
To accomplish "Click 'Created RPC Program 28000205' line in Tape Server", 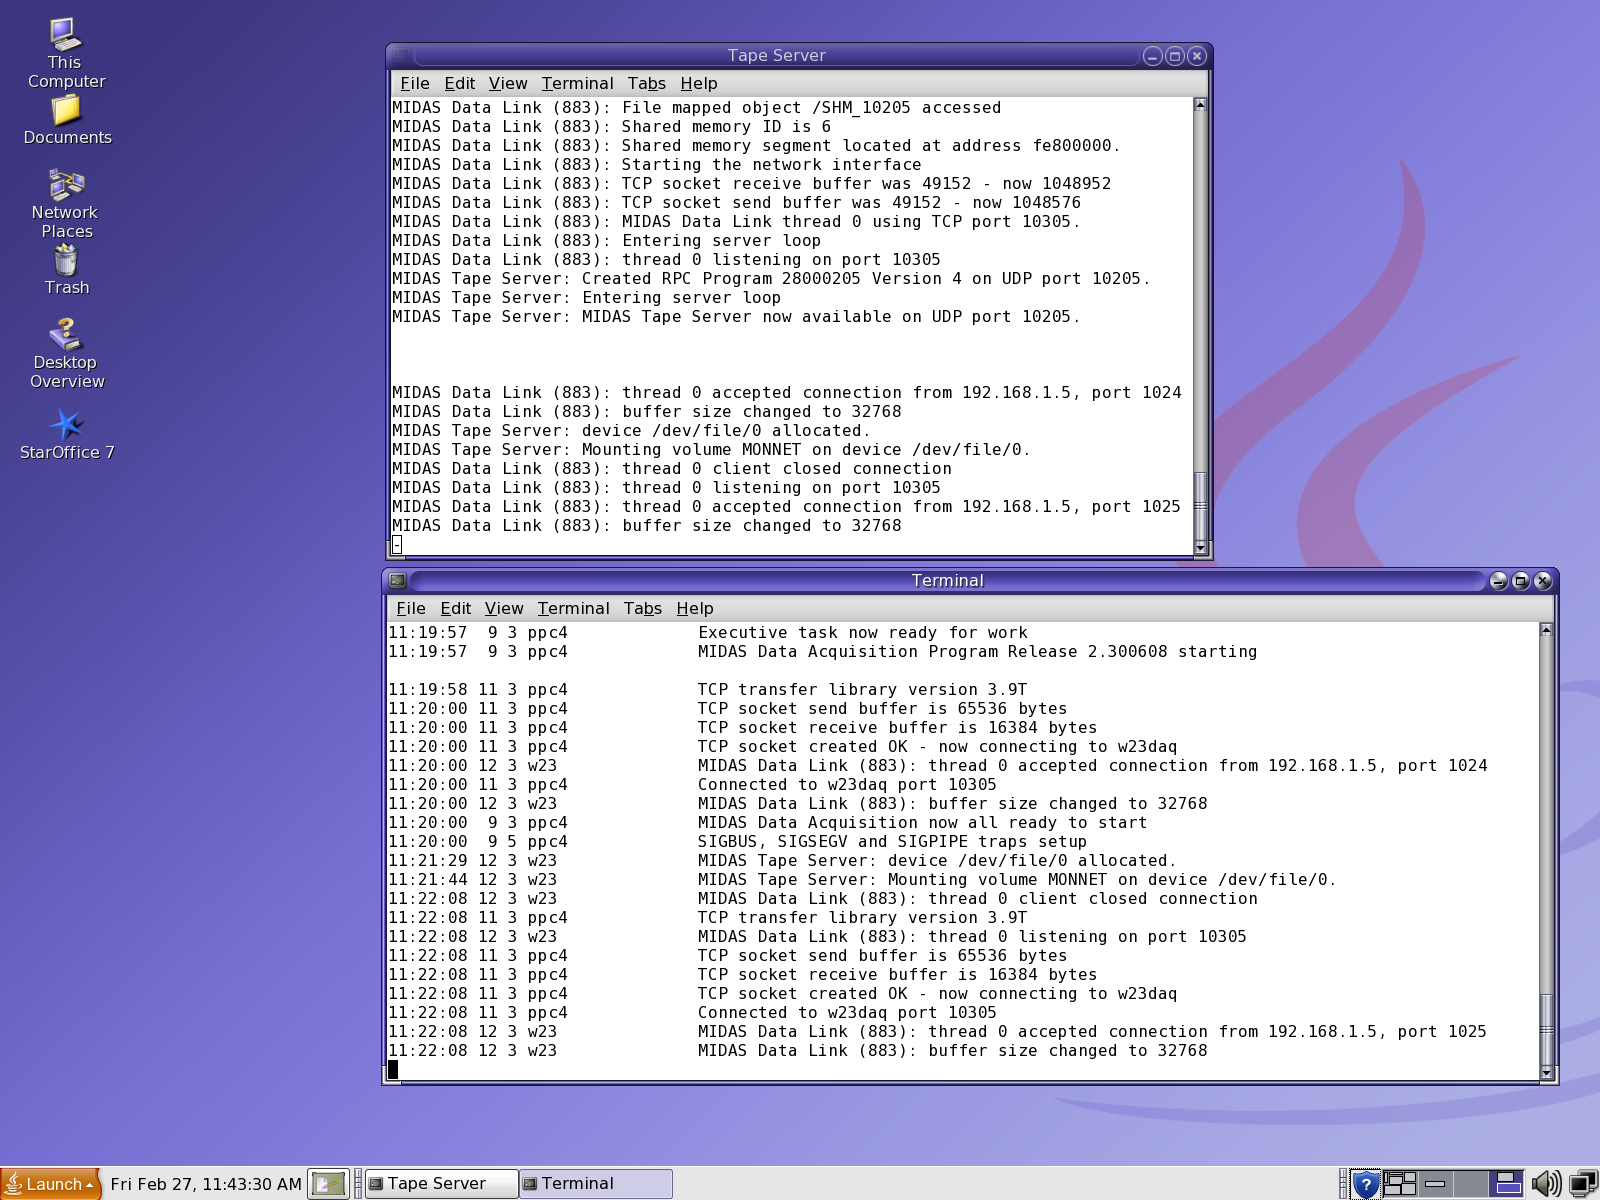I will coord(771,279).
